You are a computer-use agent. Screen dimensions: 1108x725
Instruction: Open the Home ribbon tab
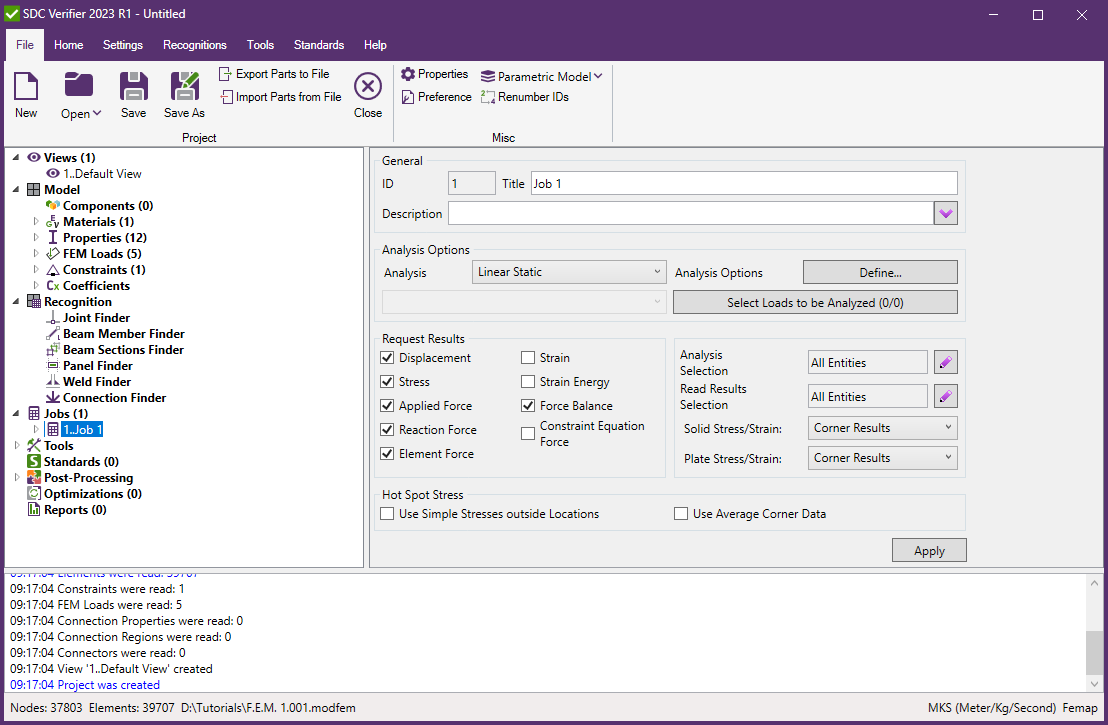click(x=68, y=44)
